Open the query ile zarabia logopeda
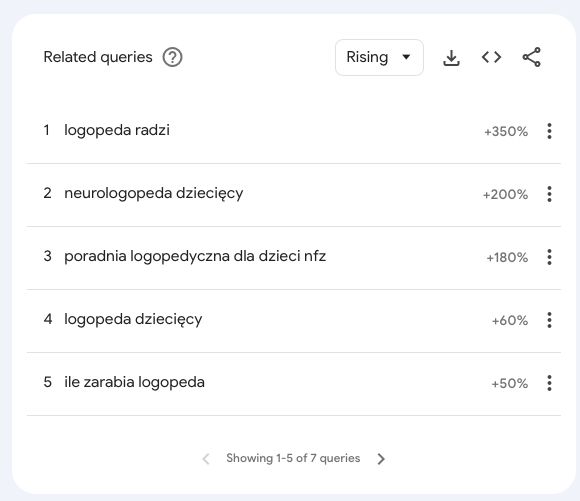 tap(134, 382)
